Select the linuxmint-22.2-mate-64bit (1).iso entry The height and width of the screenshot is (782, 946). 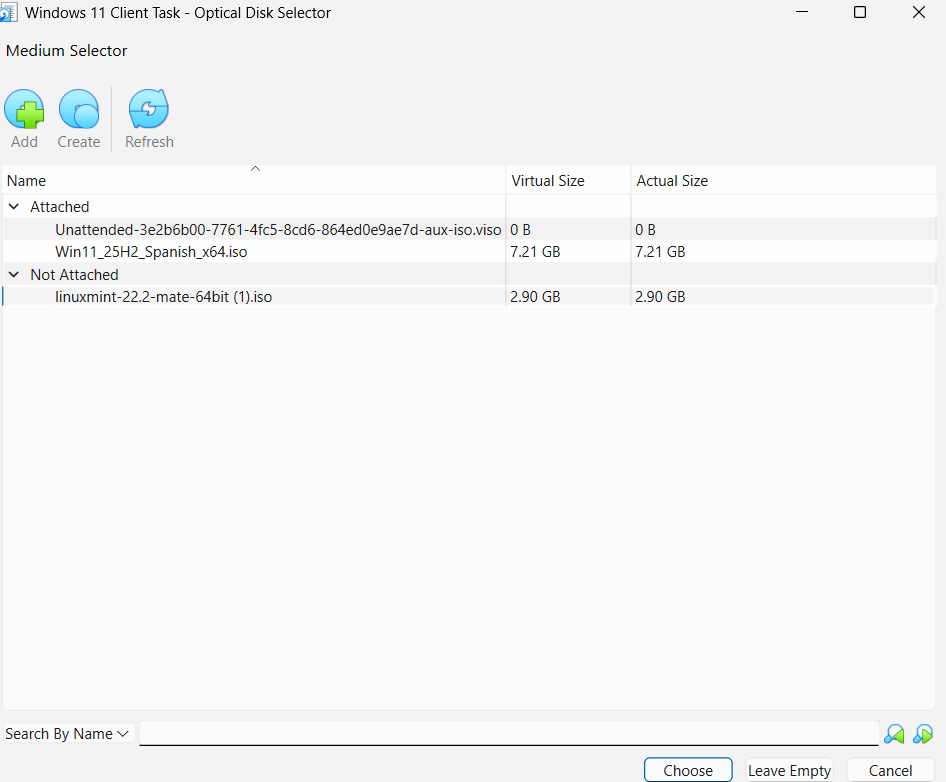pyautogui.click(x=163, y=297)
